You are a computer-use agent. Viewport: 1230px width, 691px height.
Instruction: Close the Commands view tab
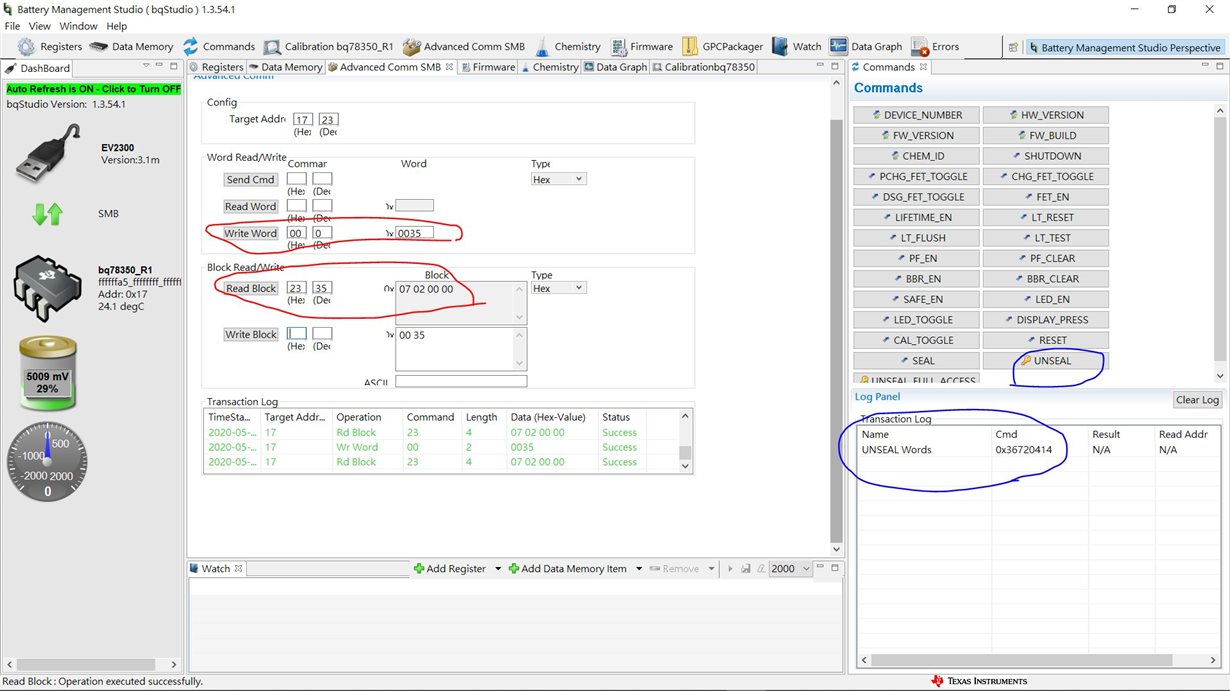tap(924, 67)
